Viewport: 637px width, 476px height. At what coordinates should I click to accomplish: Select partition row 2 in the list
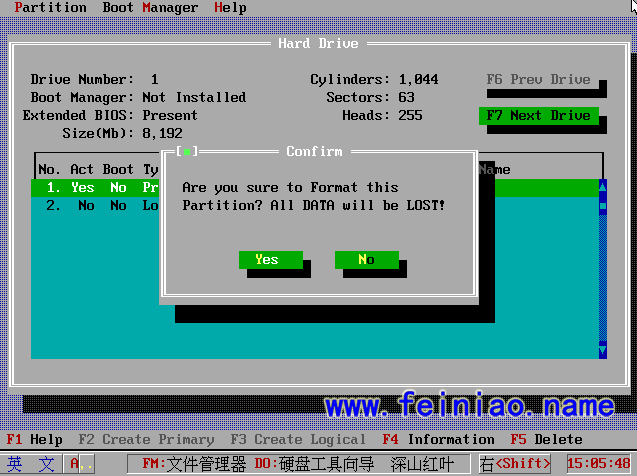click(315, 206)
